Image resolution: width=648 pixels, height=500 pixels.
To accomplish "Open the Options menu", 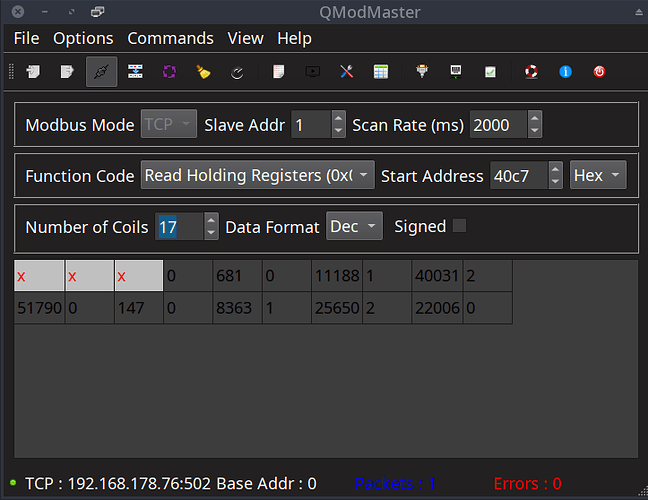I will point(83,38).
